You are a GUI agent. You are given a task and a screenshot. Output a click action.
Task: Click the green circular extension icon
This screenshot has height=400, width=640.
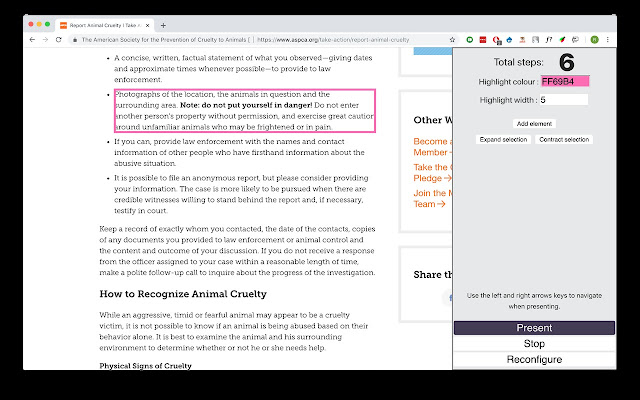[x=470, y=40]
